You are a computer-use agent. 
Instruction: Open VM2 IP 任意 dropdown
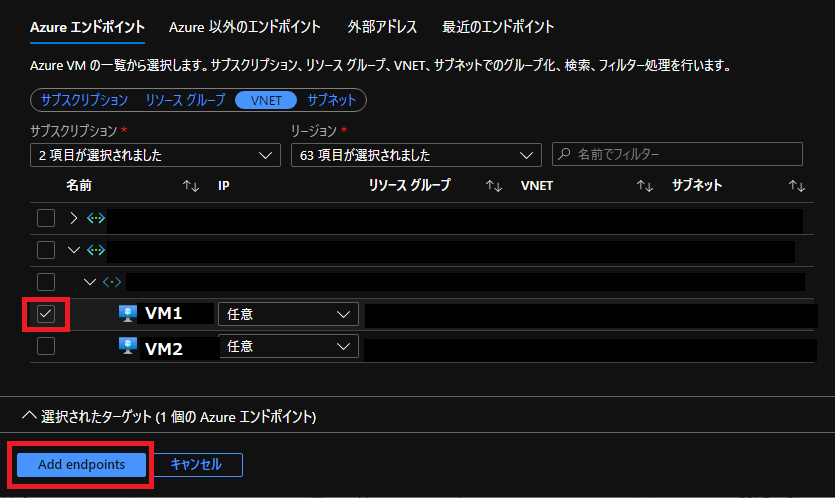point(288,346)
